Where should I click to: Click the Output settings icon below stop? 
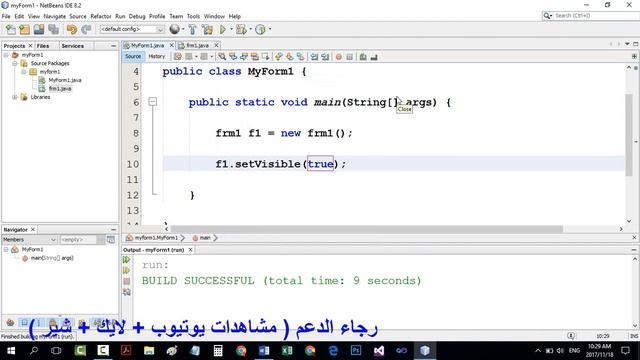click(x=127, y=292)
